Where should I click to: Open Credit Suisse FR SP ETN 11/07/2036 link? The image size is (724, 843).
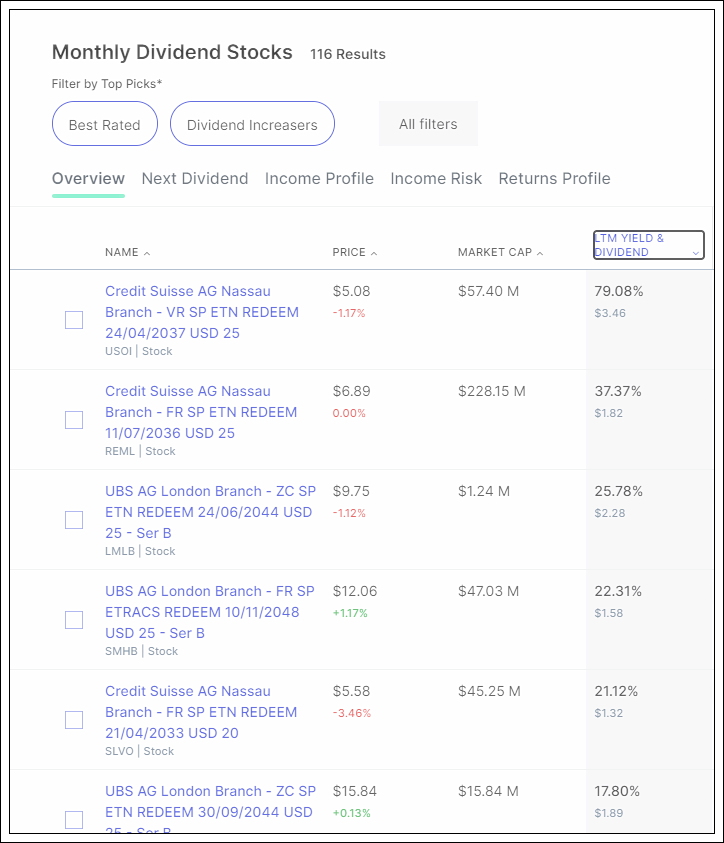click(201, 412)
